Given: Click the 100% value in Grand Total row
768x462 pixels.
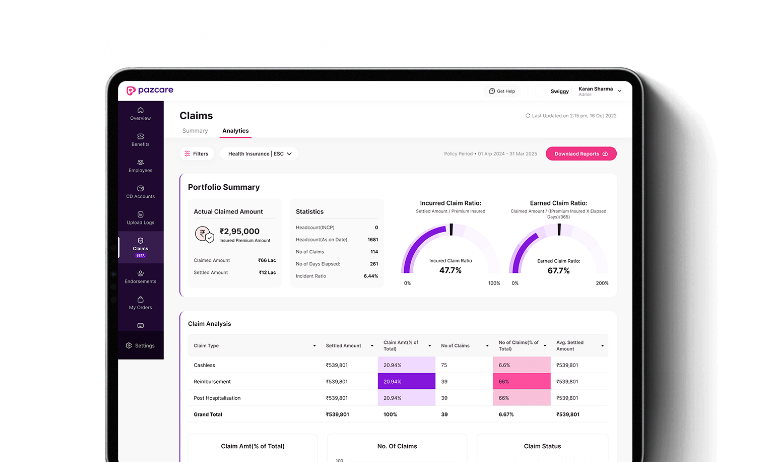Looking at the screenshot, I should tap(390, 414).
